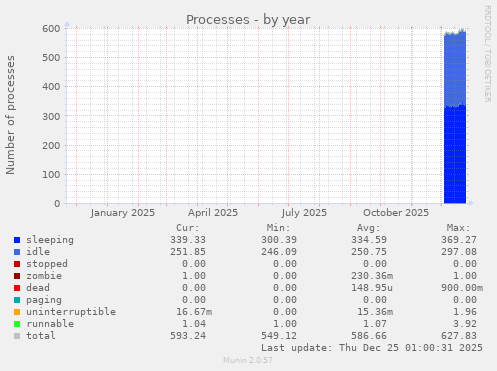497x371 pixels.
Task: Select the 'sleeping' legend label
Action: tap(50, 240)
